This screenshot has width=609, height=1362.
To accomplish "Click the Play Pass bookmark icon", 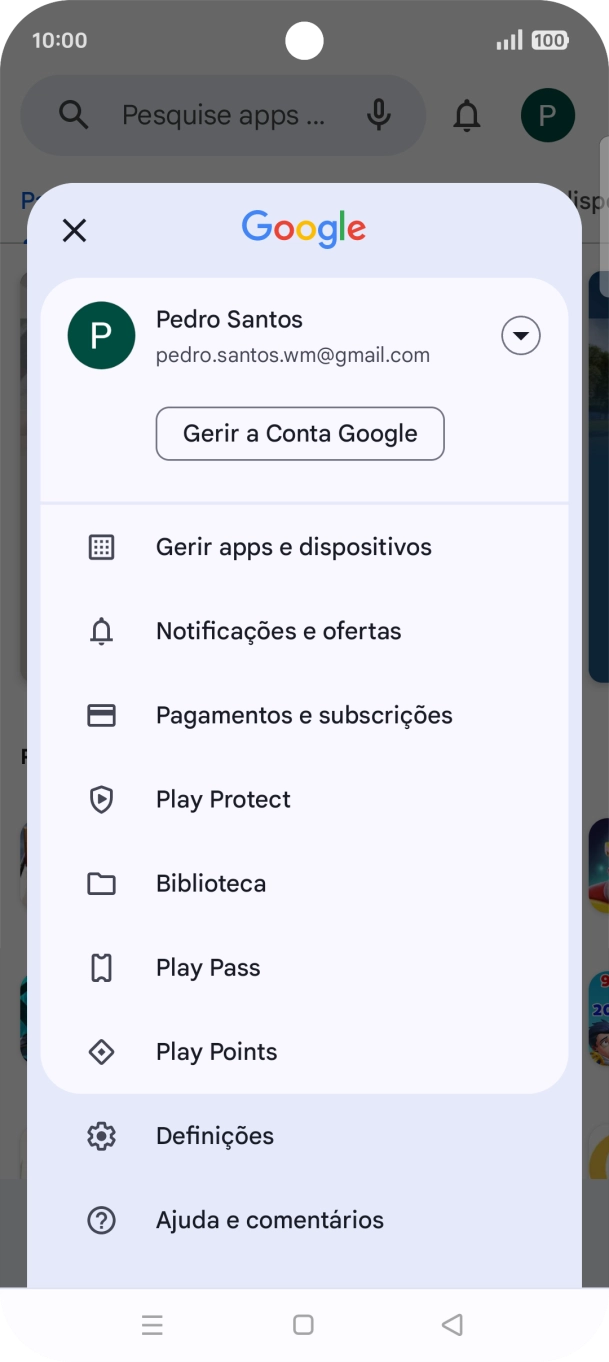I will pos(101,967).
